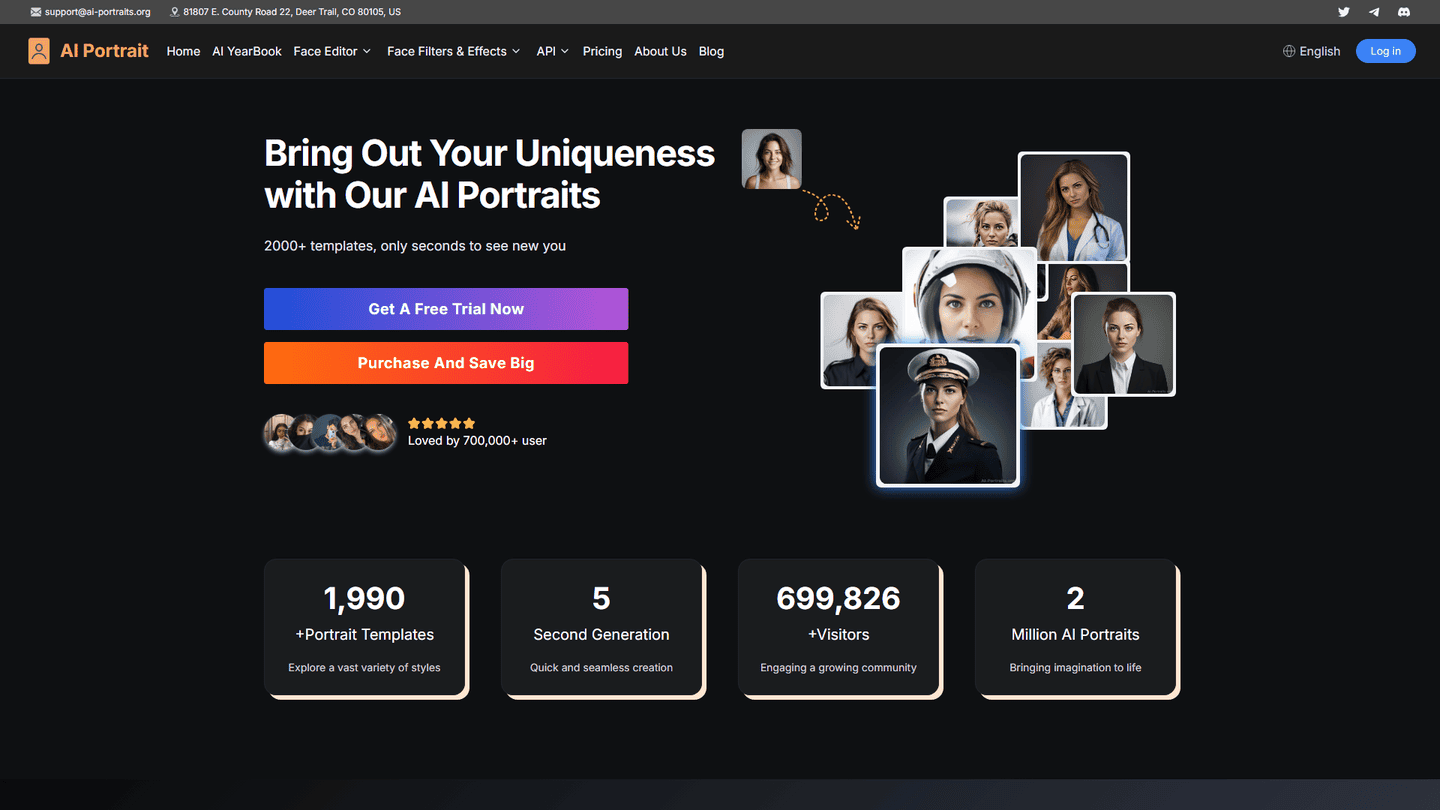Image resolution: width=1440 pixels, height=810 pixels.
Task: Navigate to the Blog page
Action: pos(711,51)
